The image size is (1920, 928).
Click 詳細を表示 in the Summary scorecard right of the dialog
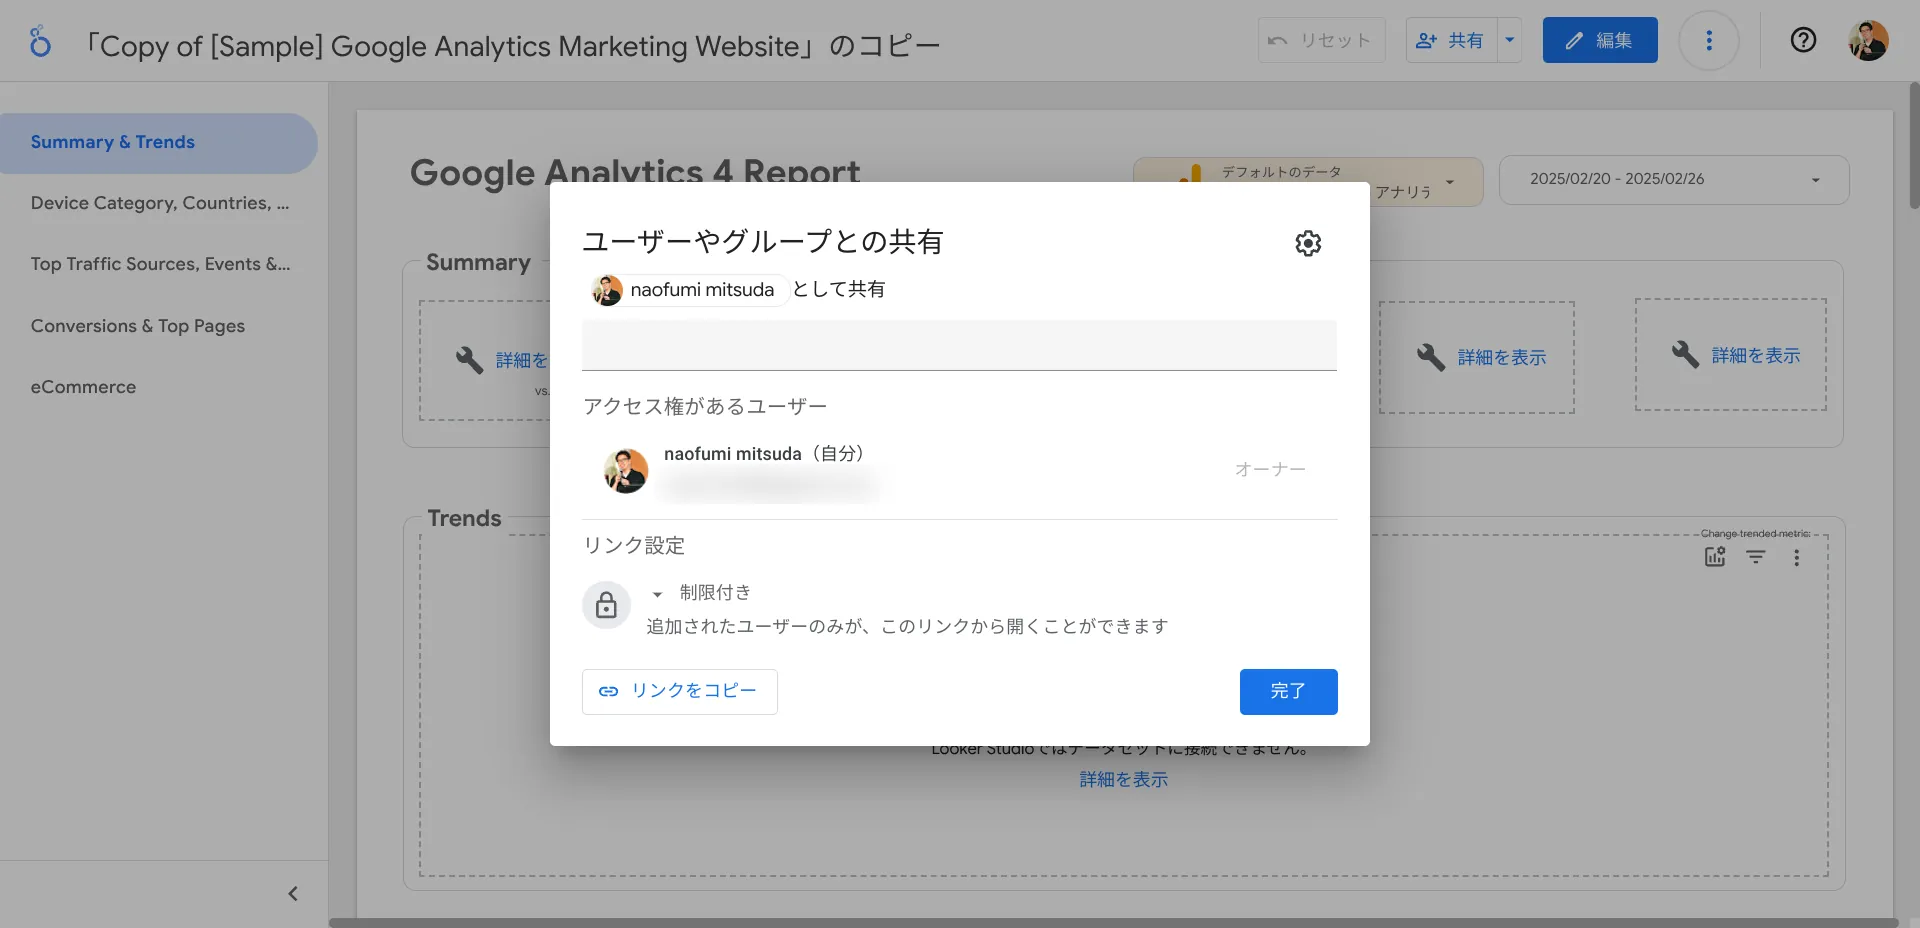click(x=1501, y=357)
